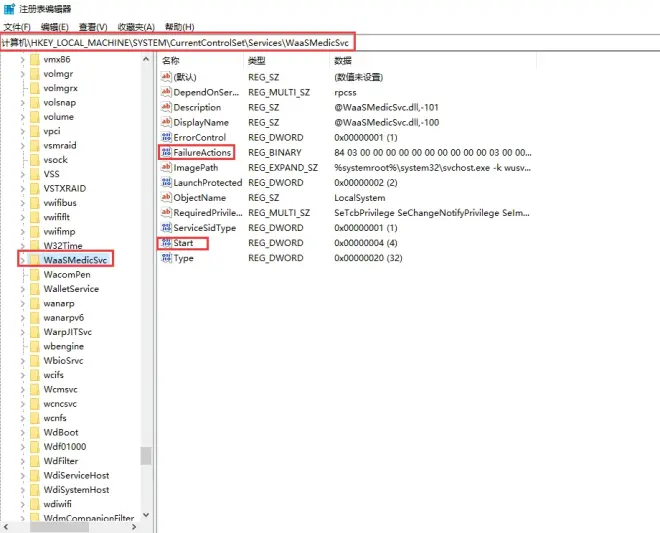Expand the Wdf01000 tree node

(x=22, y=446)
